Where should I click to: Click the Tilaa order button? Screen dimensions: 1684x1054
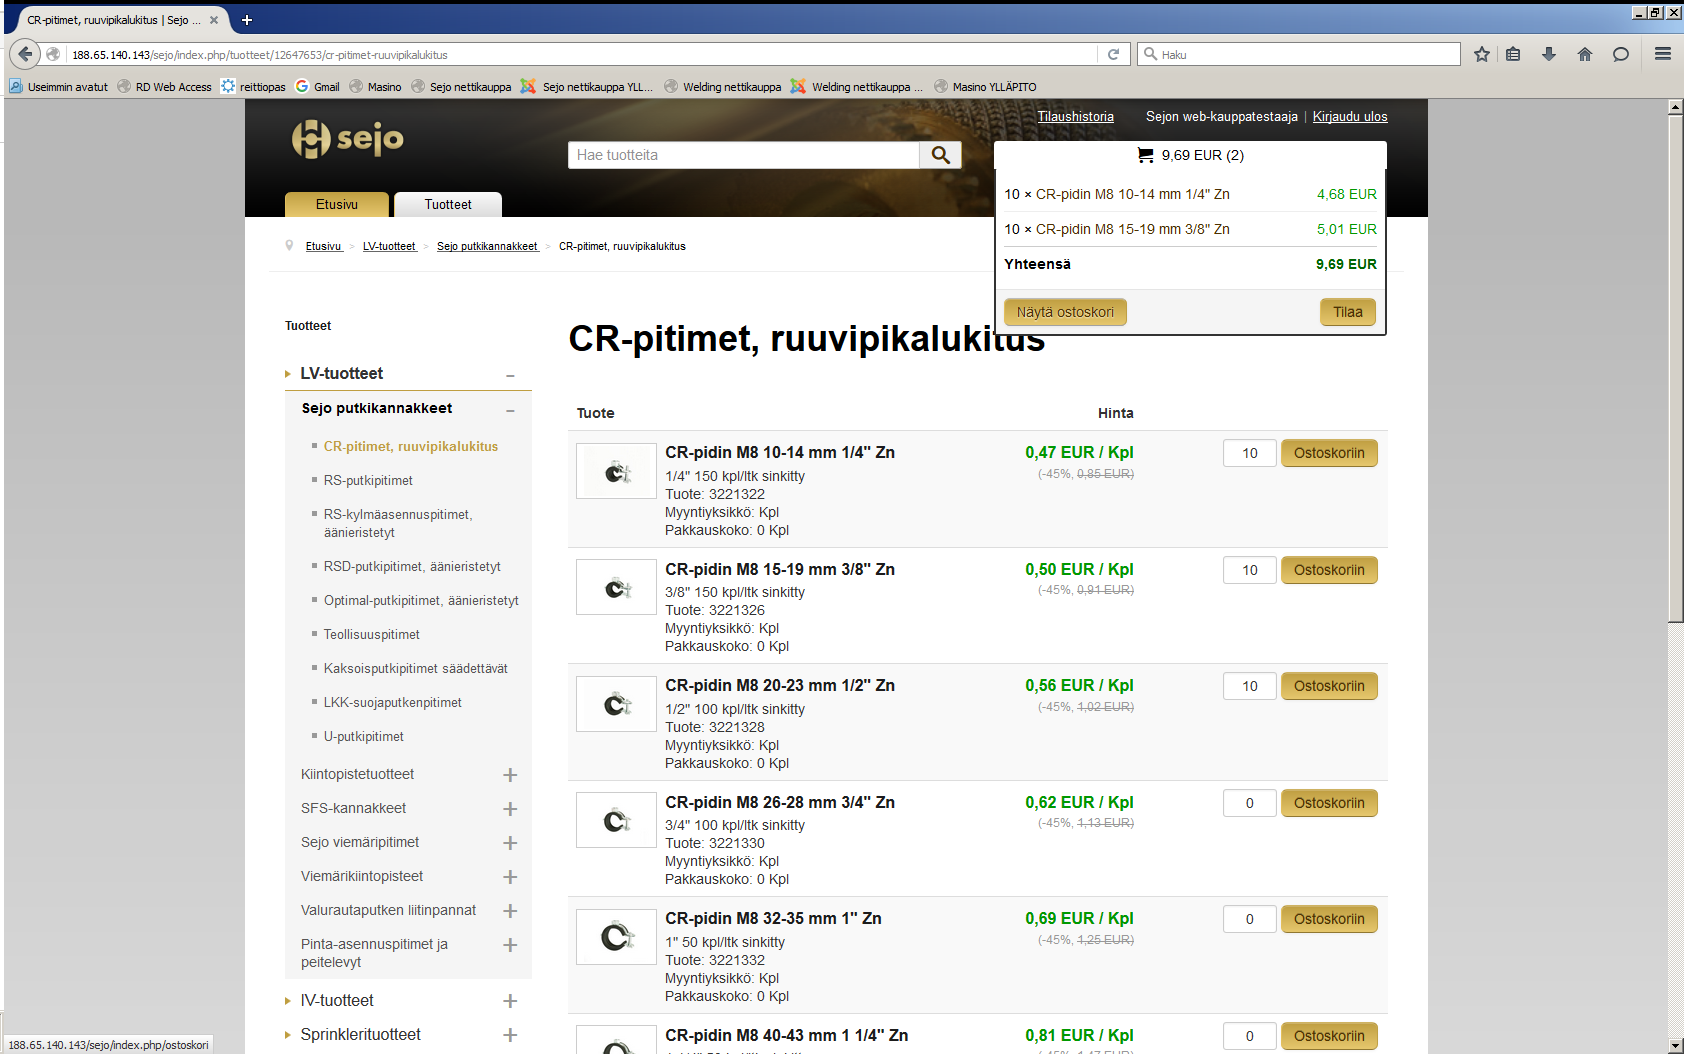coord(1348,312)
